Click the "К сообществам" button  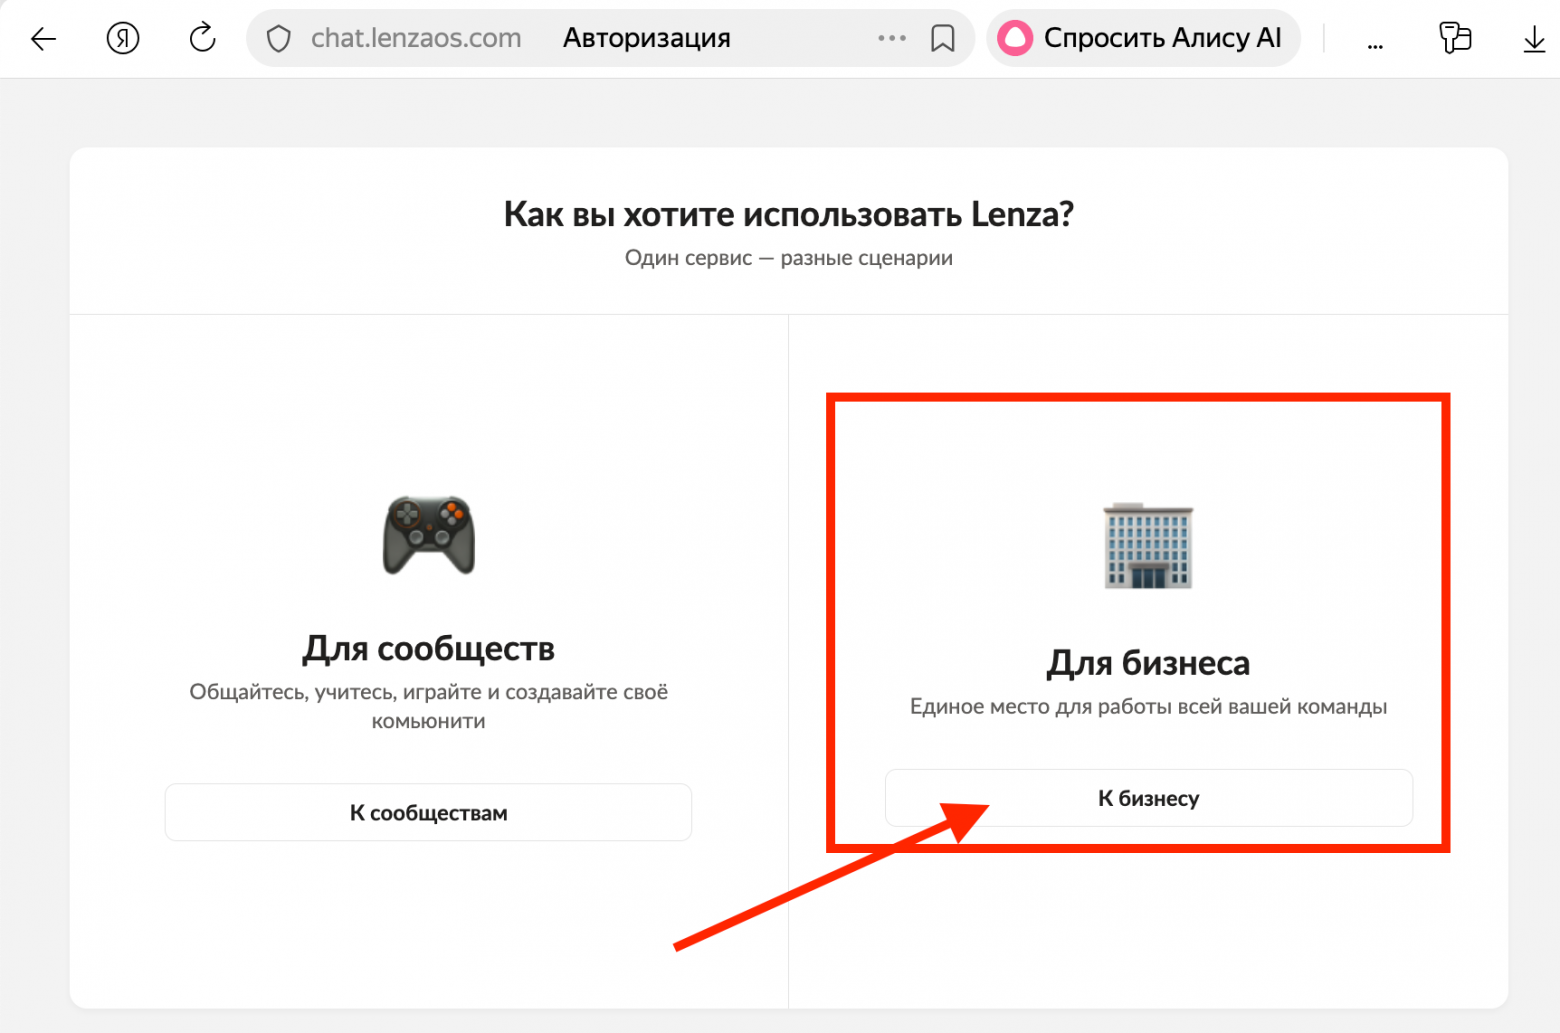coord(428,812)
